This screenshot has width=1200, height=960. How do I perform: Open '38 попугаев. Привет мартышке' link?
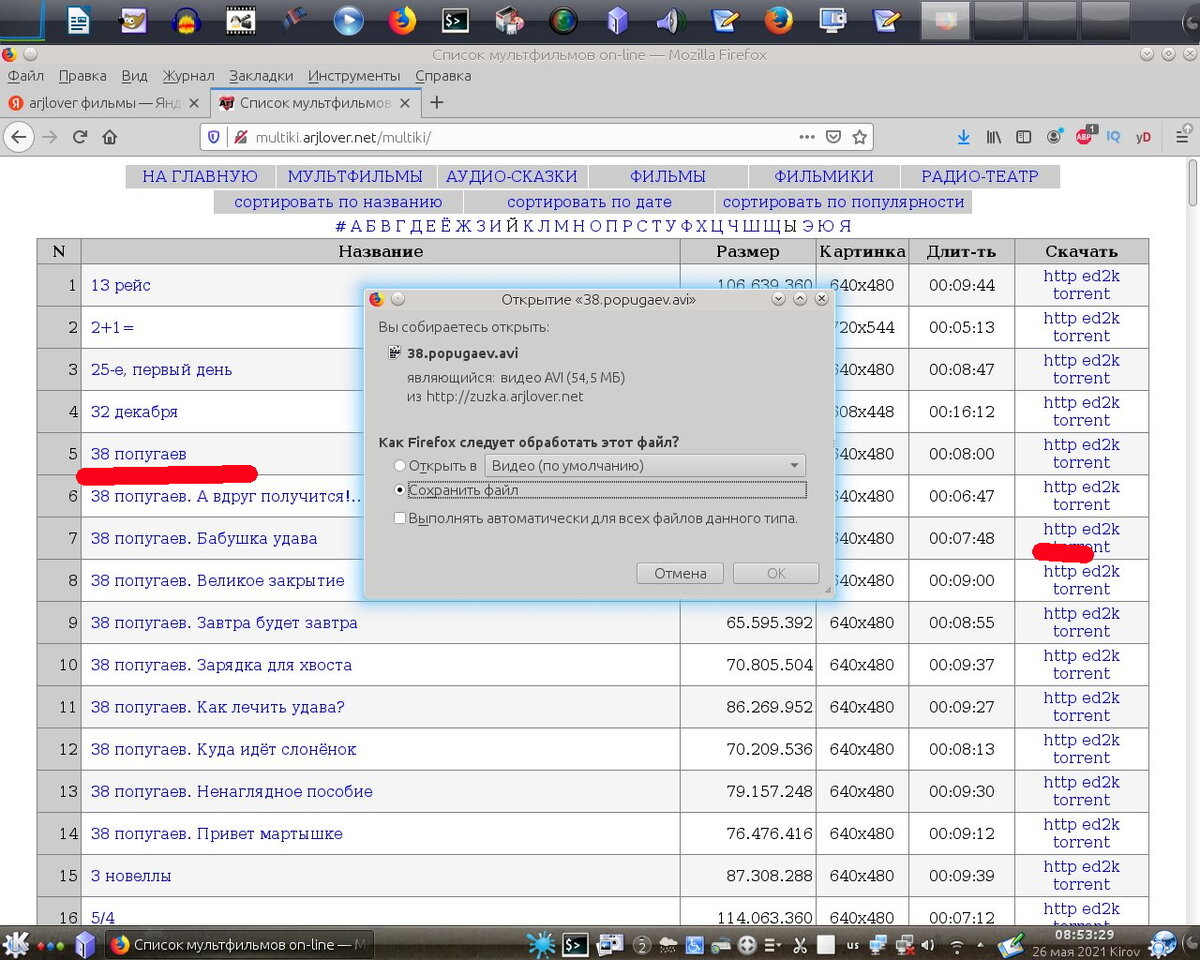tap(217, 834)
